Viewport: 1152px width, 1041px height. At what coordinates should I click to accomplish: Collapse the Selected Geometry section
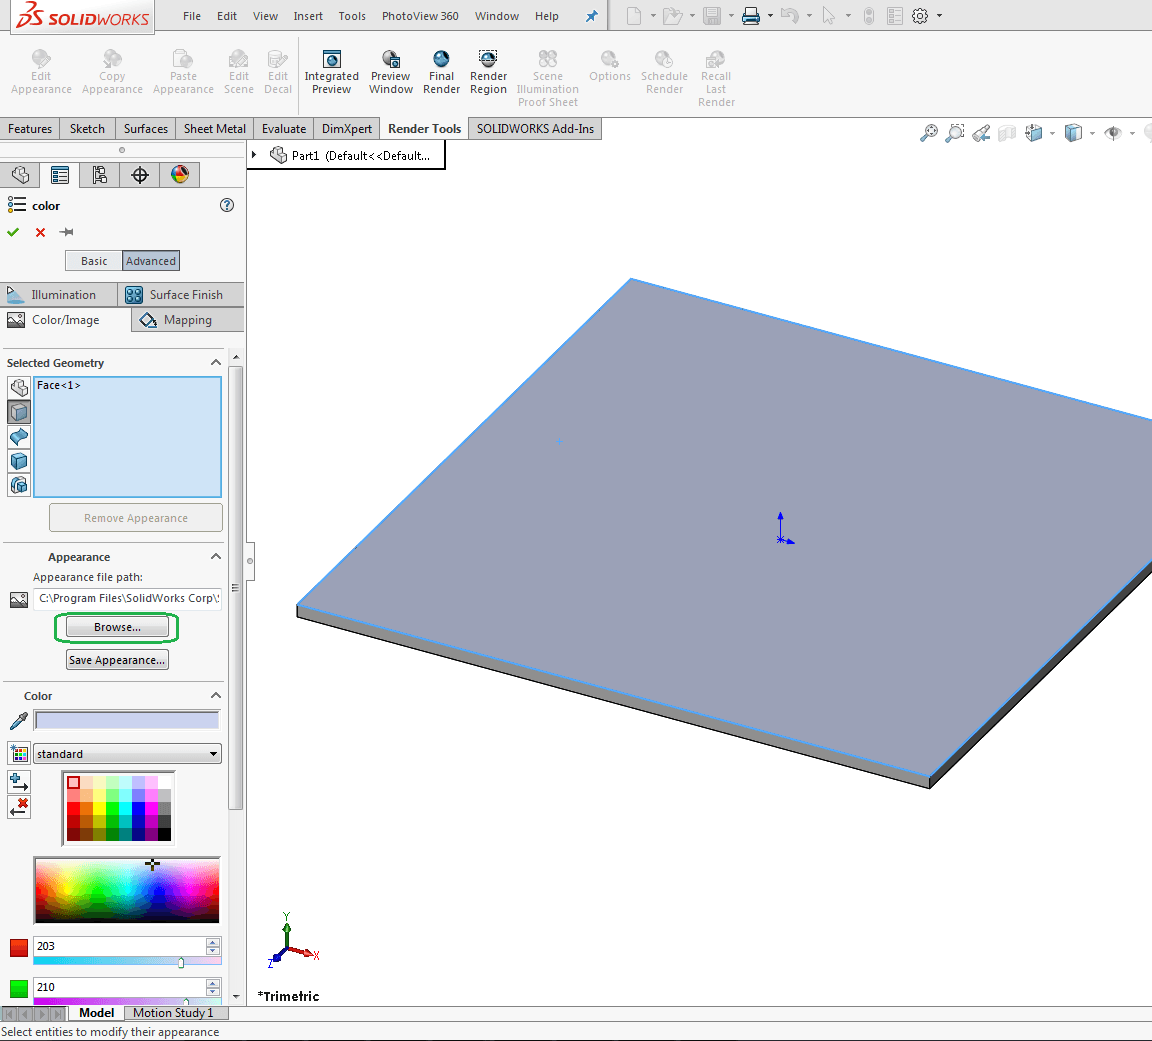click(215, 363)
